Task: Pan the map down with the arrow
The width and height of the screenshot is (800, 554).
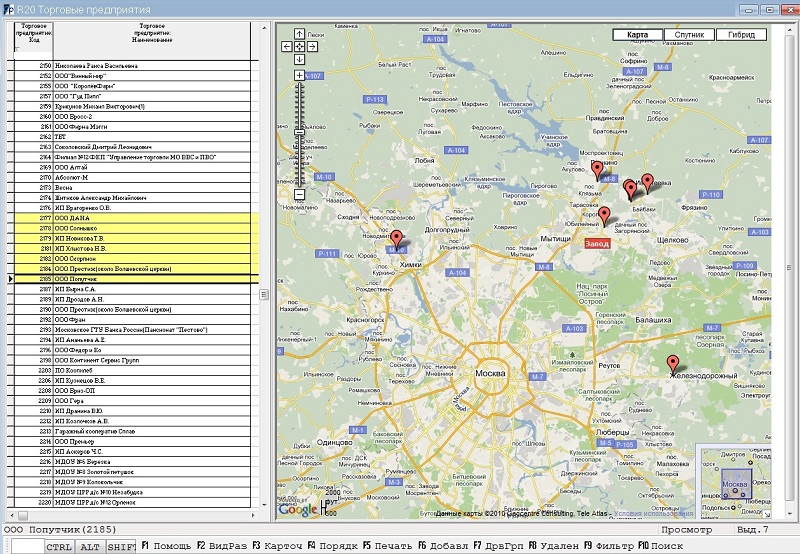Action: (x=299, y=59)
